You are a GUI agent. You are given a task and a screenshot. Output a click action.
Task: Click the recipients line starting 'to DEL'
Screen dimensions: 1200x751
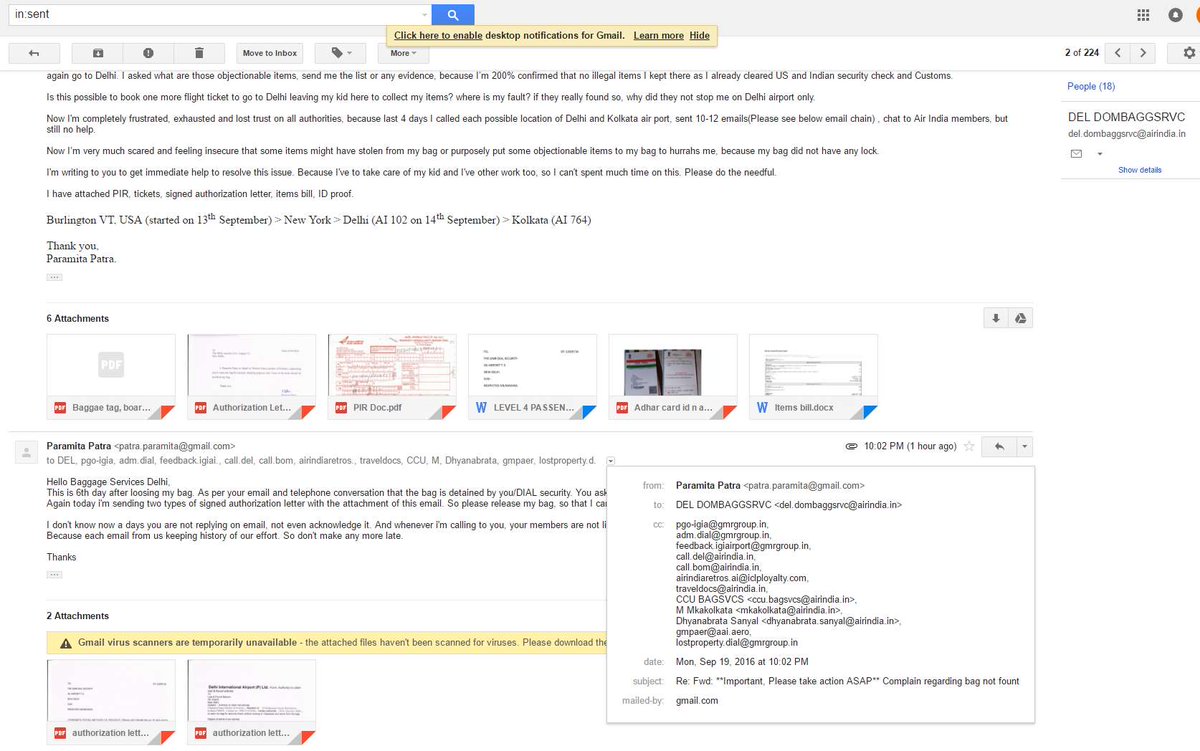[x=321, y=461]
